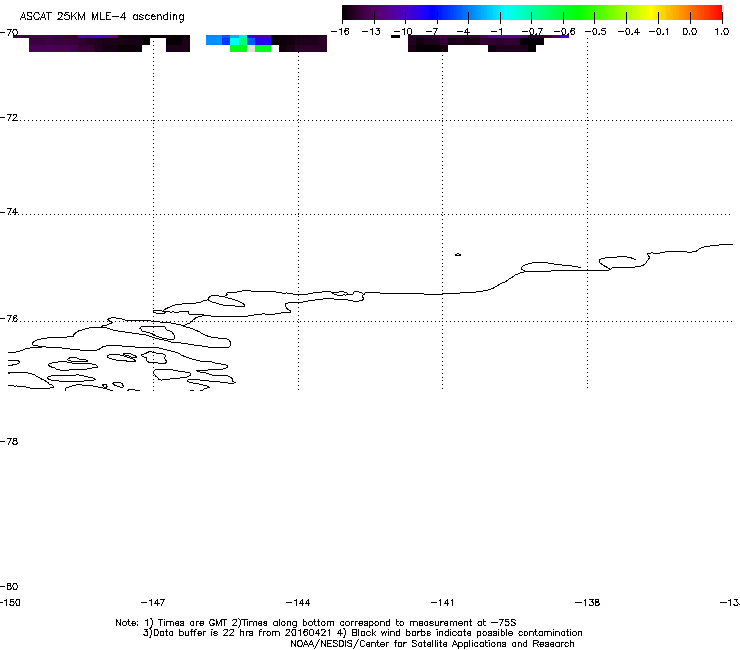Image resolution: width=740 pixels, height=650 pixels.
Task: Click the 'Data buffer is 22 hrs' note line
Action: 363,633
